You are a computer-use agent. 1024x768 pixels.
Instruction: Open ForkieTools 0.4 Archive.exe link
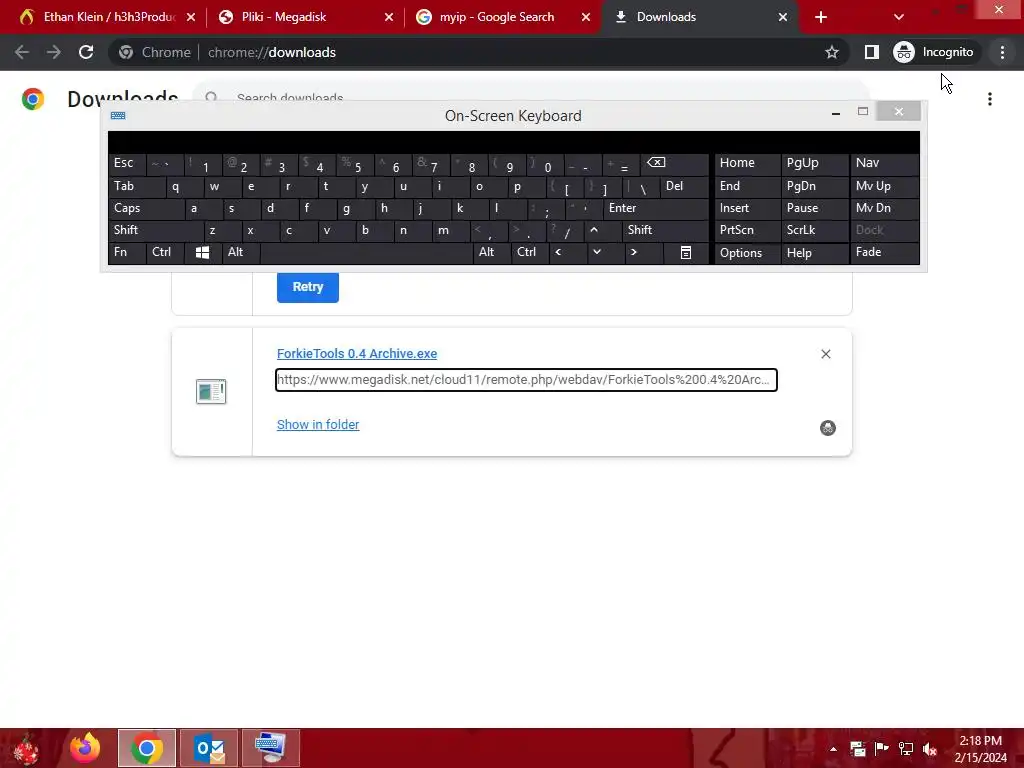pyautogui.click(x=357, y=353)
